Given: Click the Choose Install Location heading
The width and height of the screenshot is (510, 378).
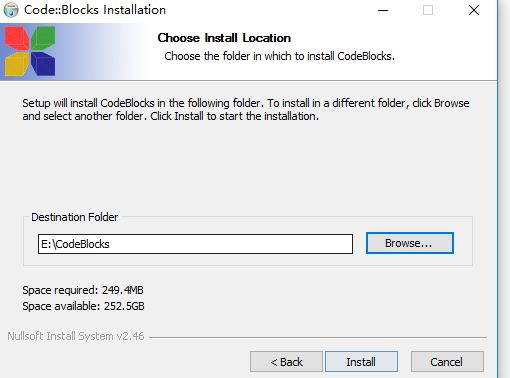Looking at the screenshot, I should coord(224,38).
